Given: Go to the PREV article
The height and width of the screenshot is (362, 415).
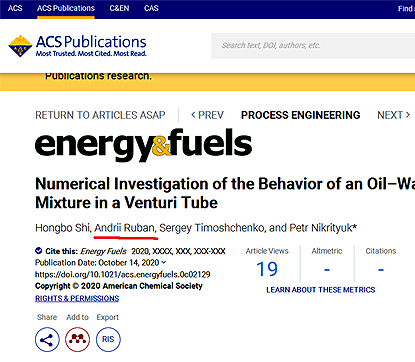Looking at the screenshot, I should point(207,115).
